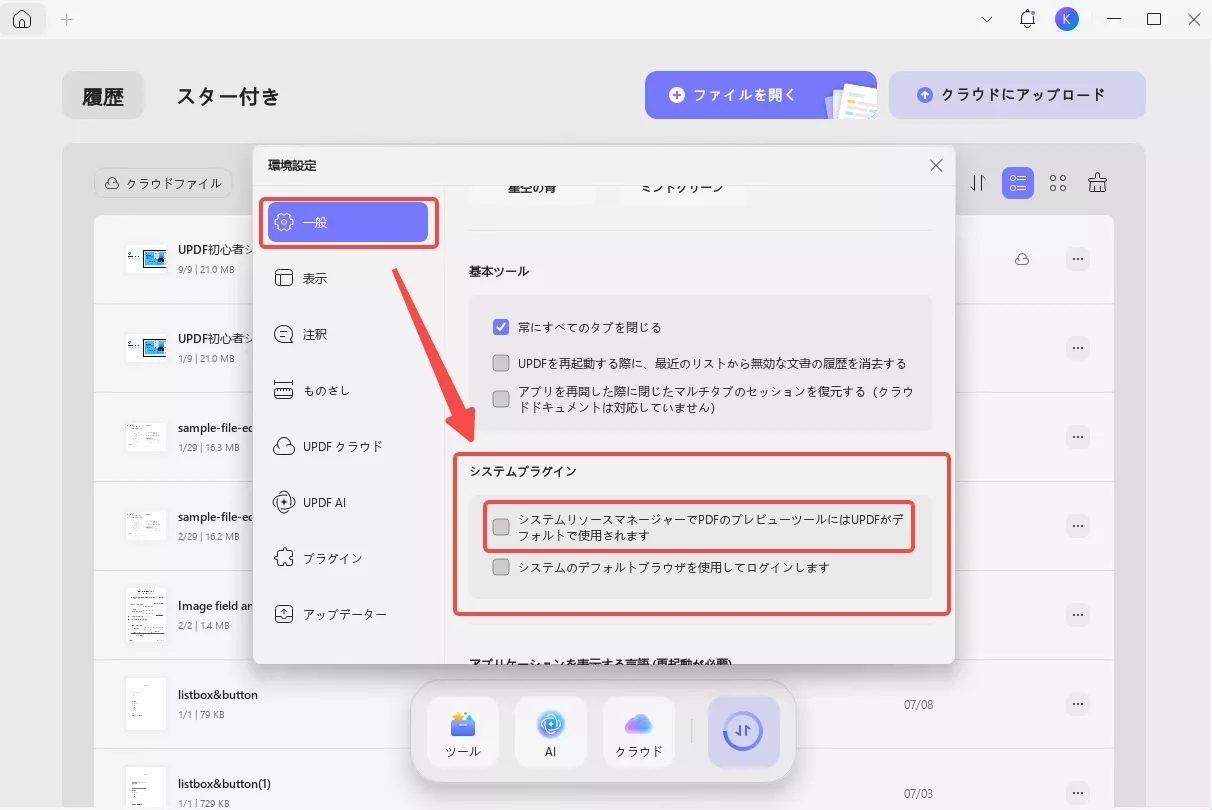The width and height of the screenshot is (1212, 810).
Task: Select 一般 in preferences sidebar
Action: (347, 222)
